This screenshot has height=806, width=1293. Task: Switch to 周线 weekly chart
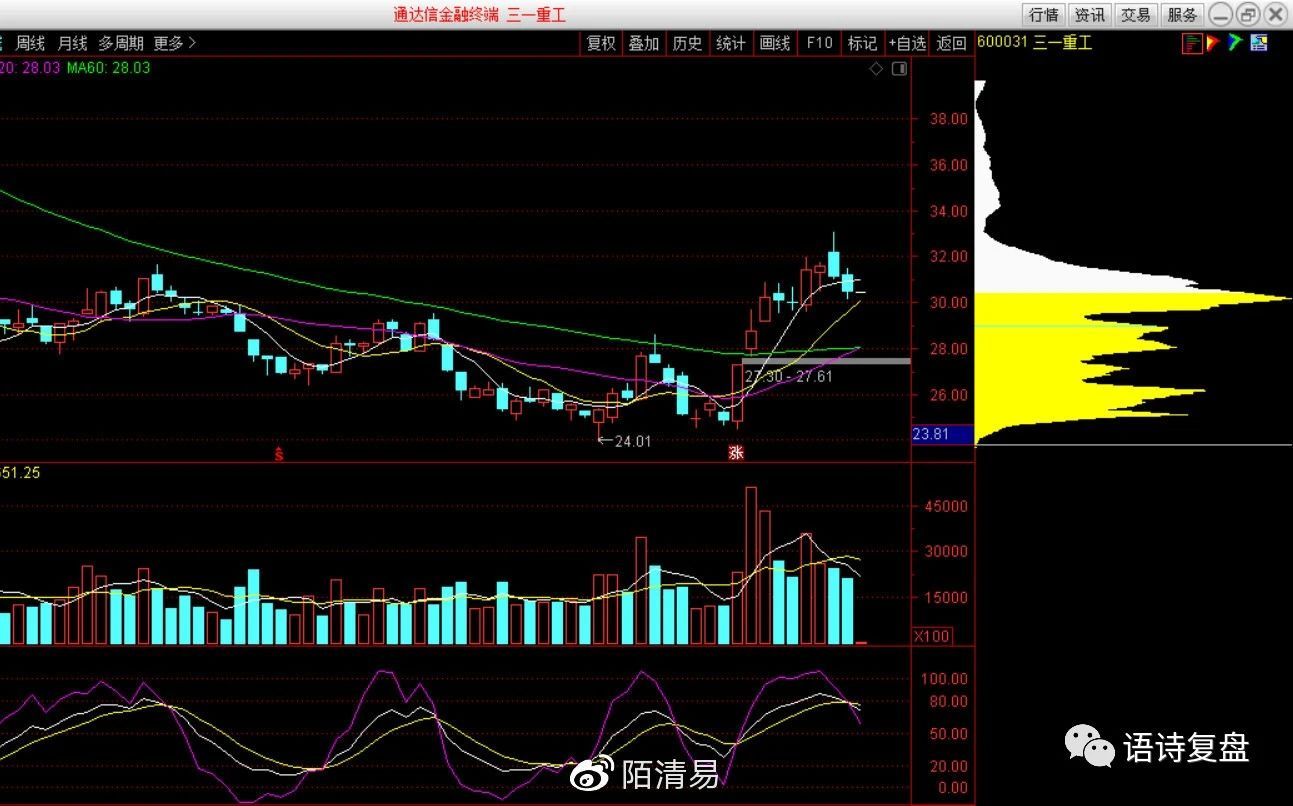(30, 43)
